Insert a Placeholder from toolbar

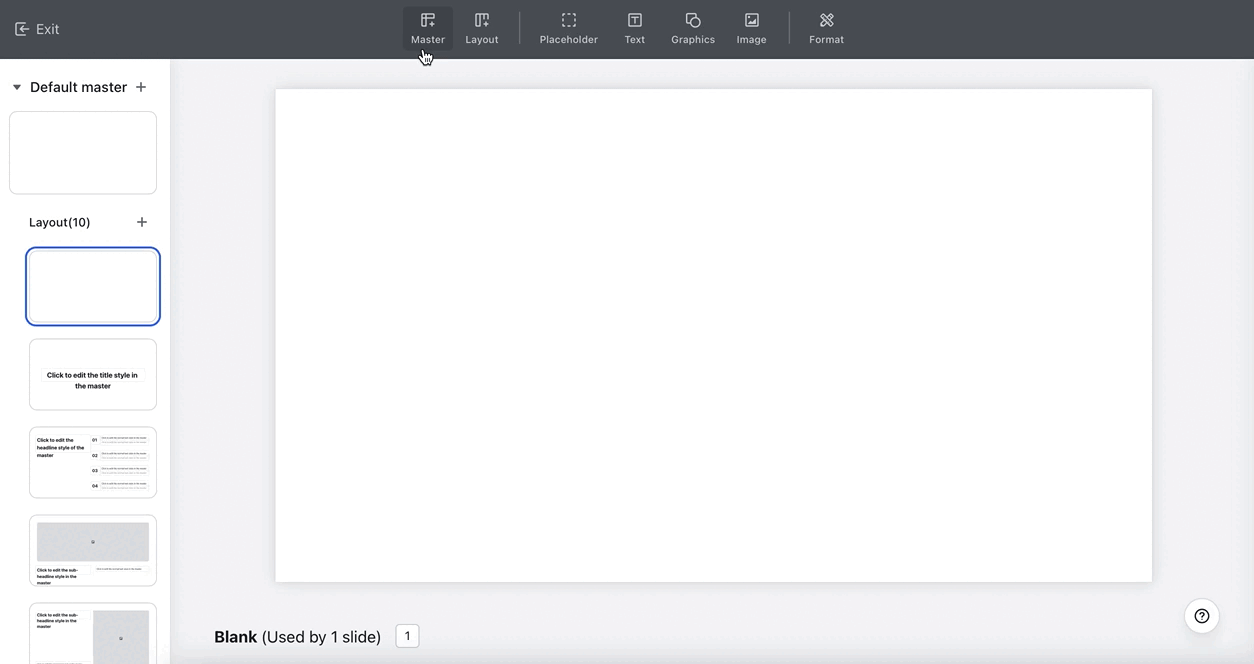coord(568,28)
